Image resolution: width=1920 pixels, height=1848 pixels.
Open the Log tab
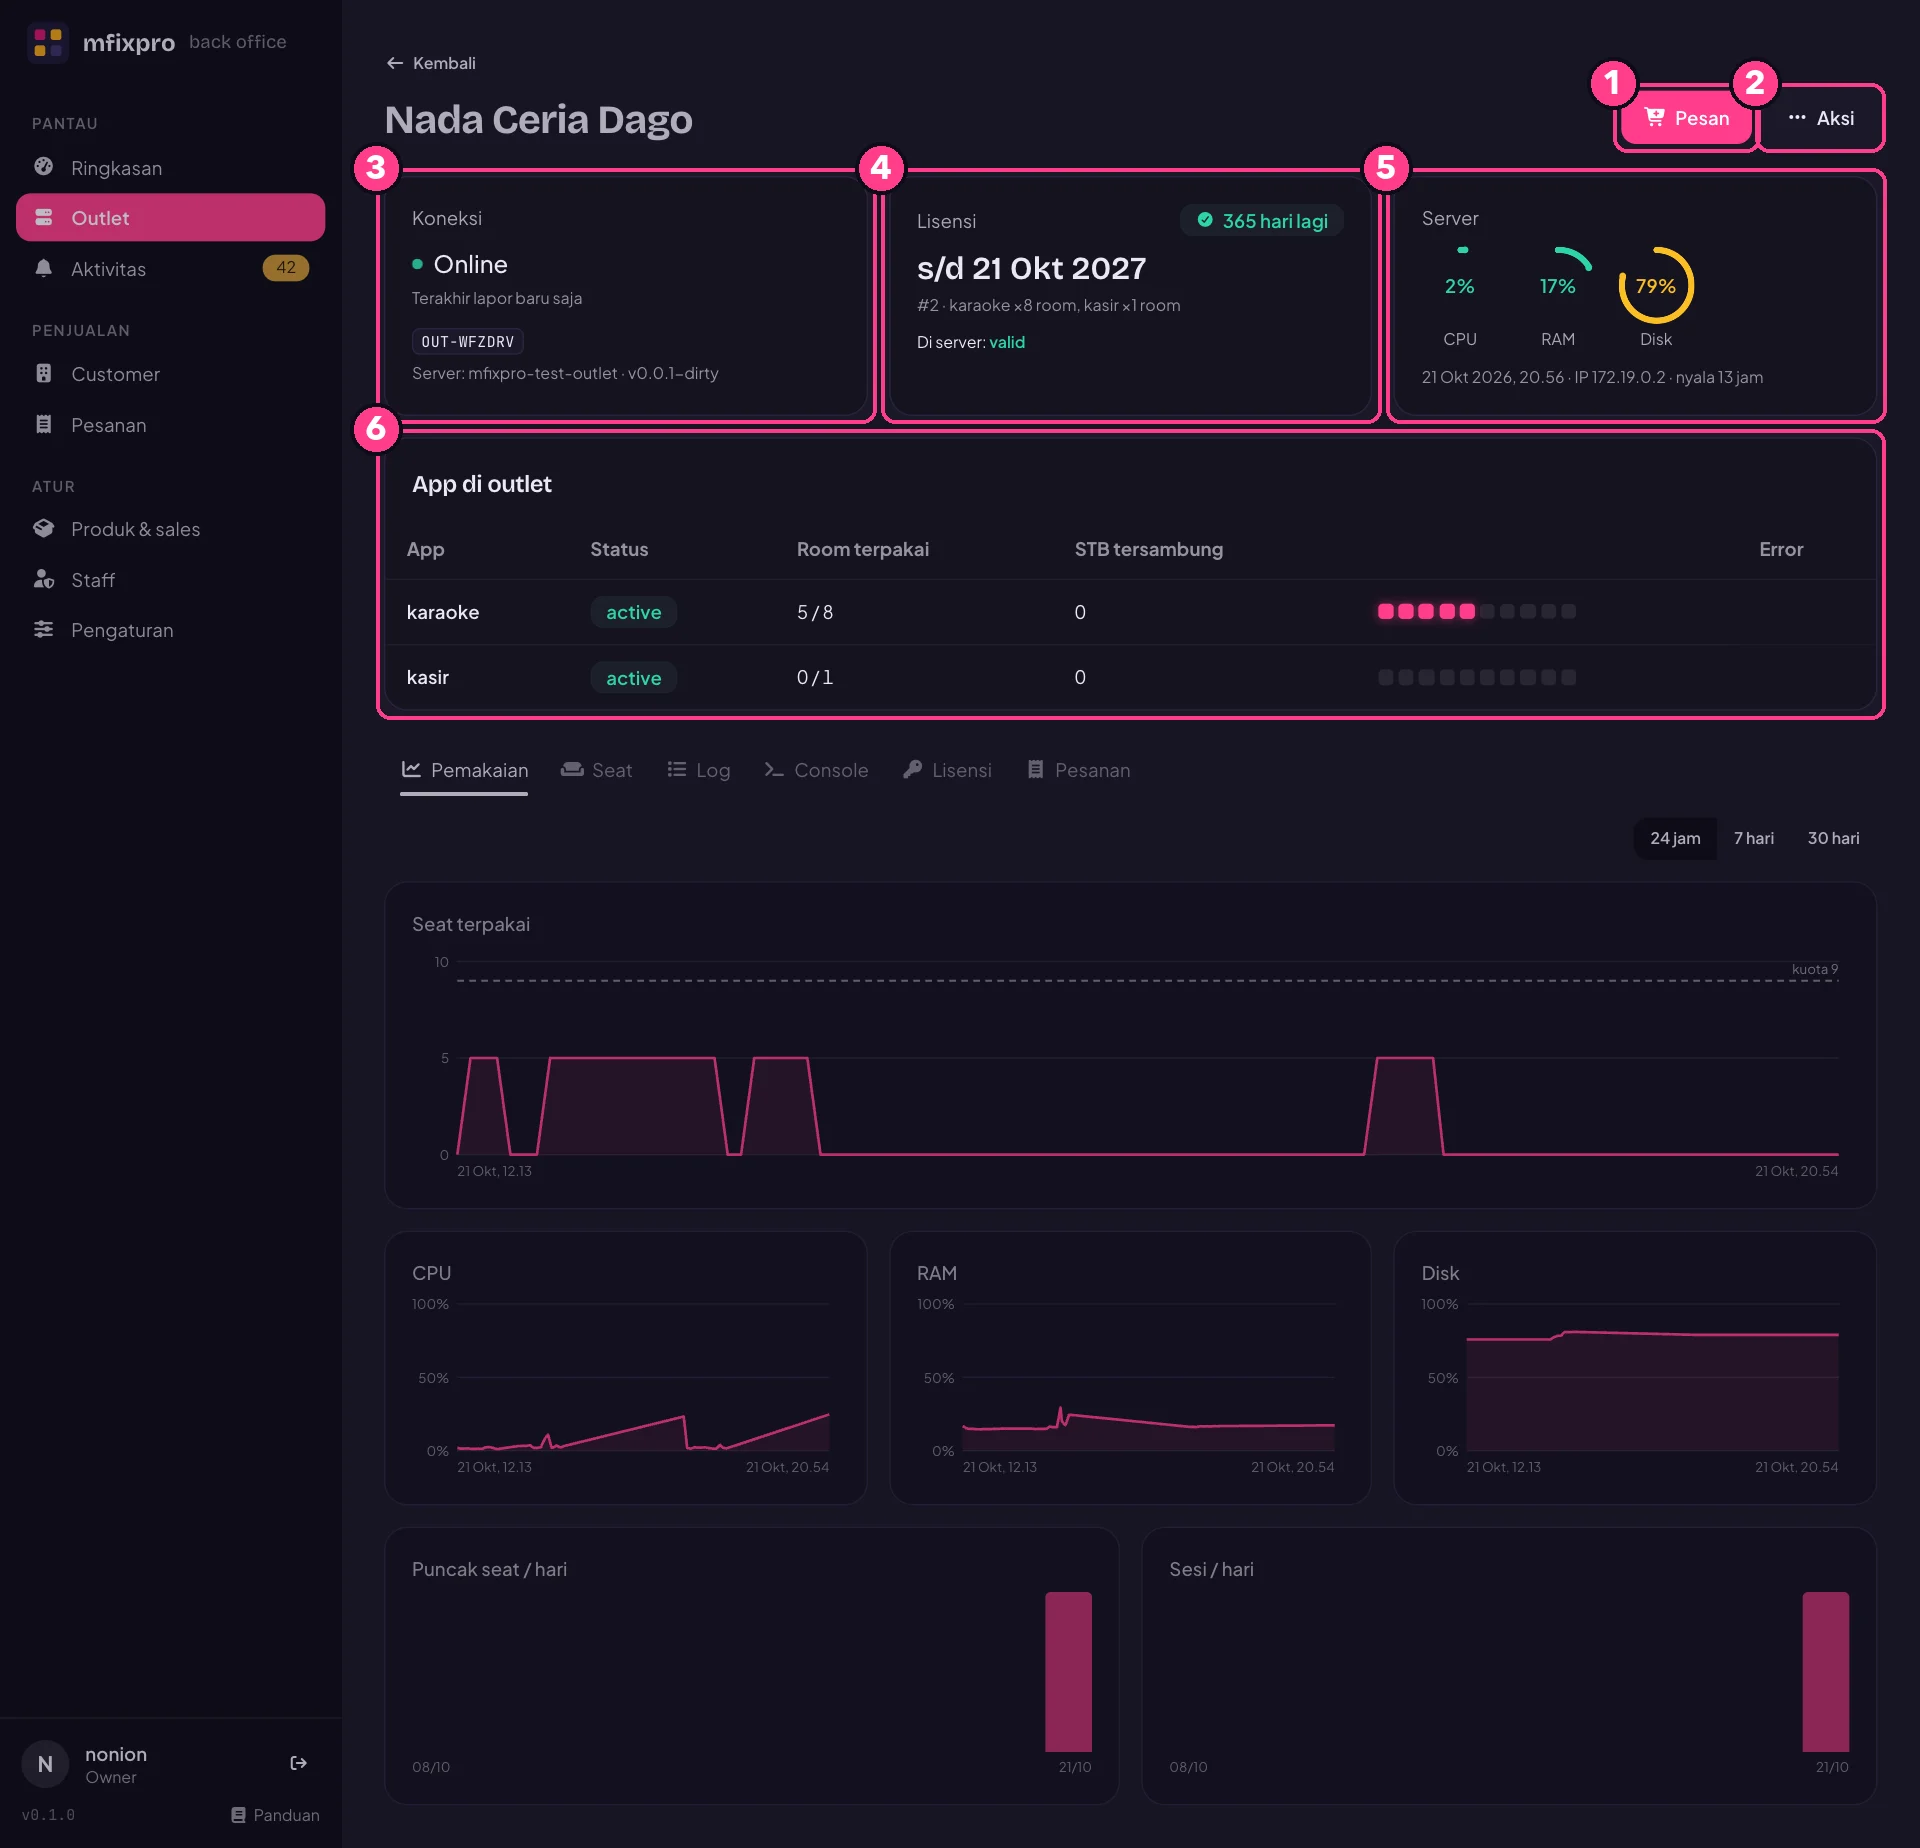[699, 770]
